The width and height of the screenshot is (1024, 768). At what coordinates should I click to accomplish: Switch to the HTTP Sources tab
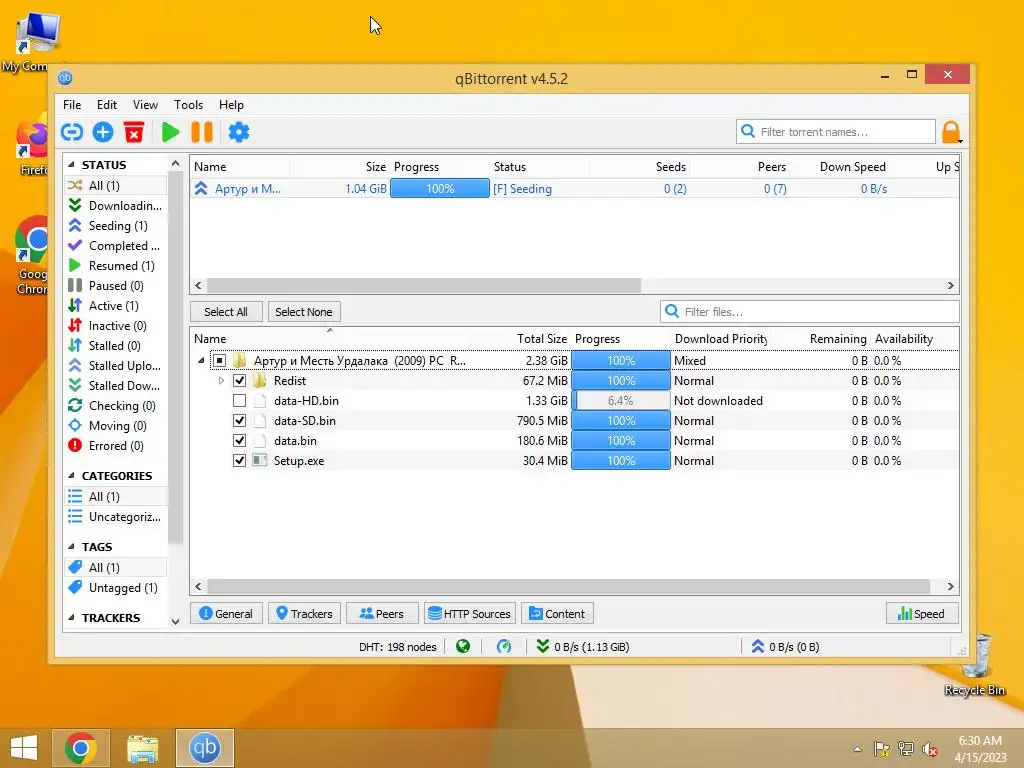470,614
